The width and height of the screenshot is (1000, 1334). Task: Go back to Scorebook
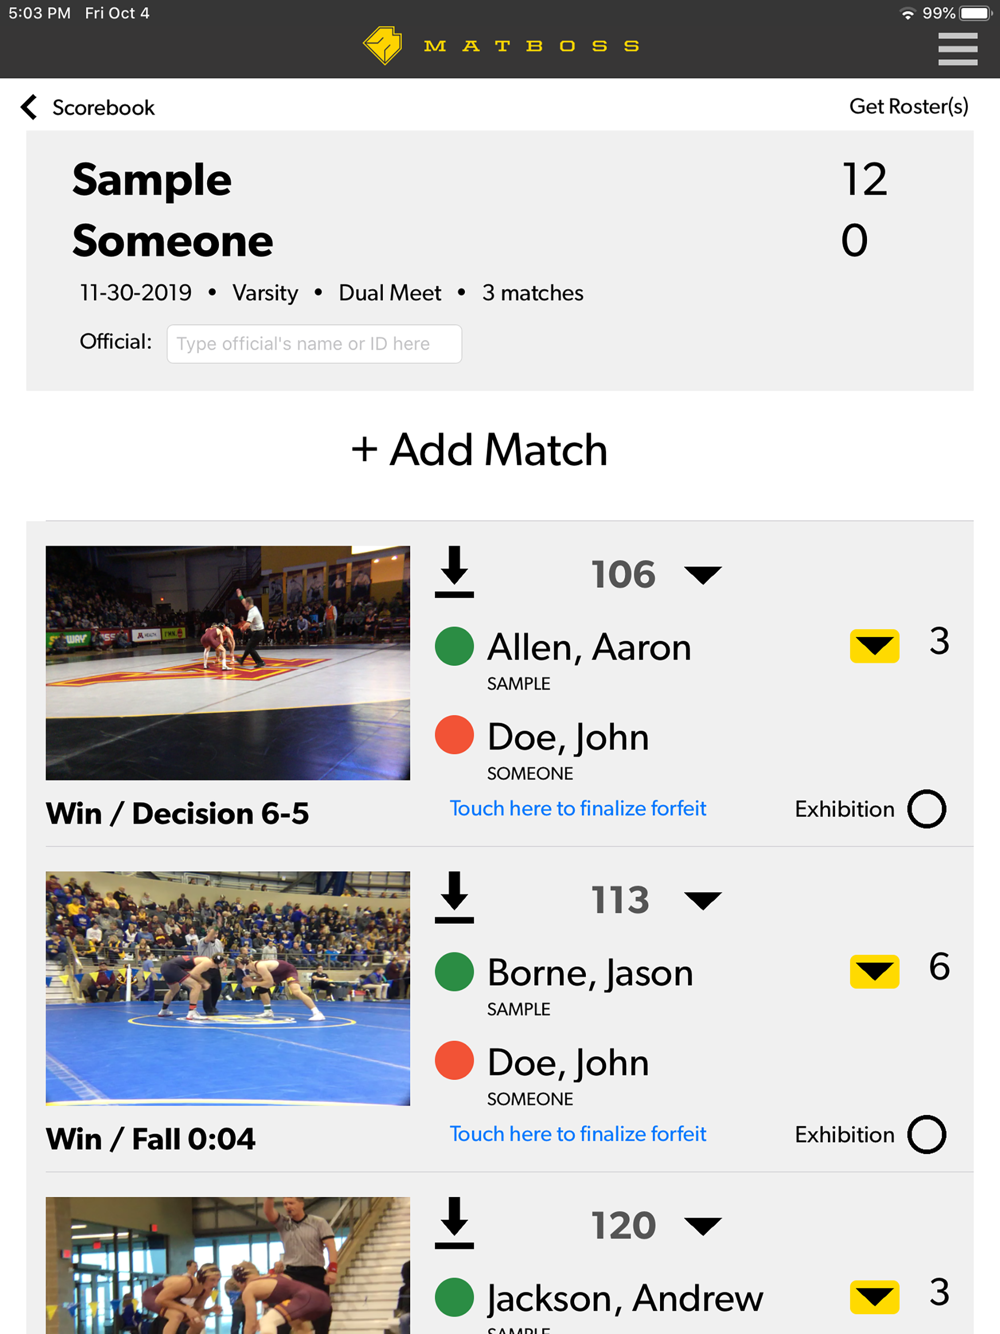[x=88, y=107]
